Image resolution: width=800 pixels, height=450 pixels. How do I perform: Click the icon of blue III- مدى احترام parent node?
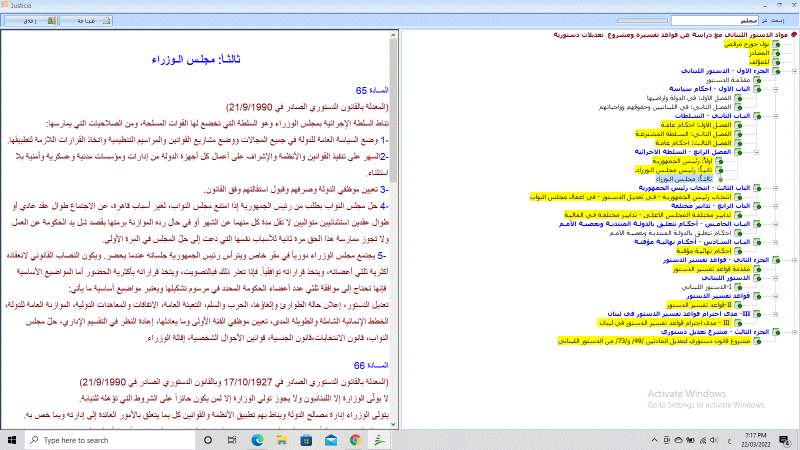pyautogui.click(x=757, y=314)
